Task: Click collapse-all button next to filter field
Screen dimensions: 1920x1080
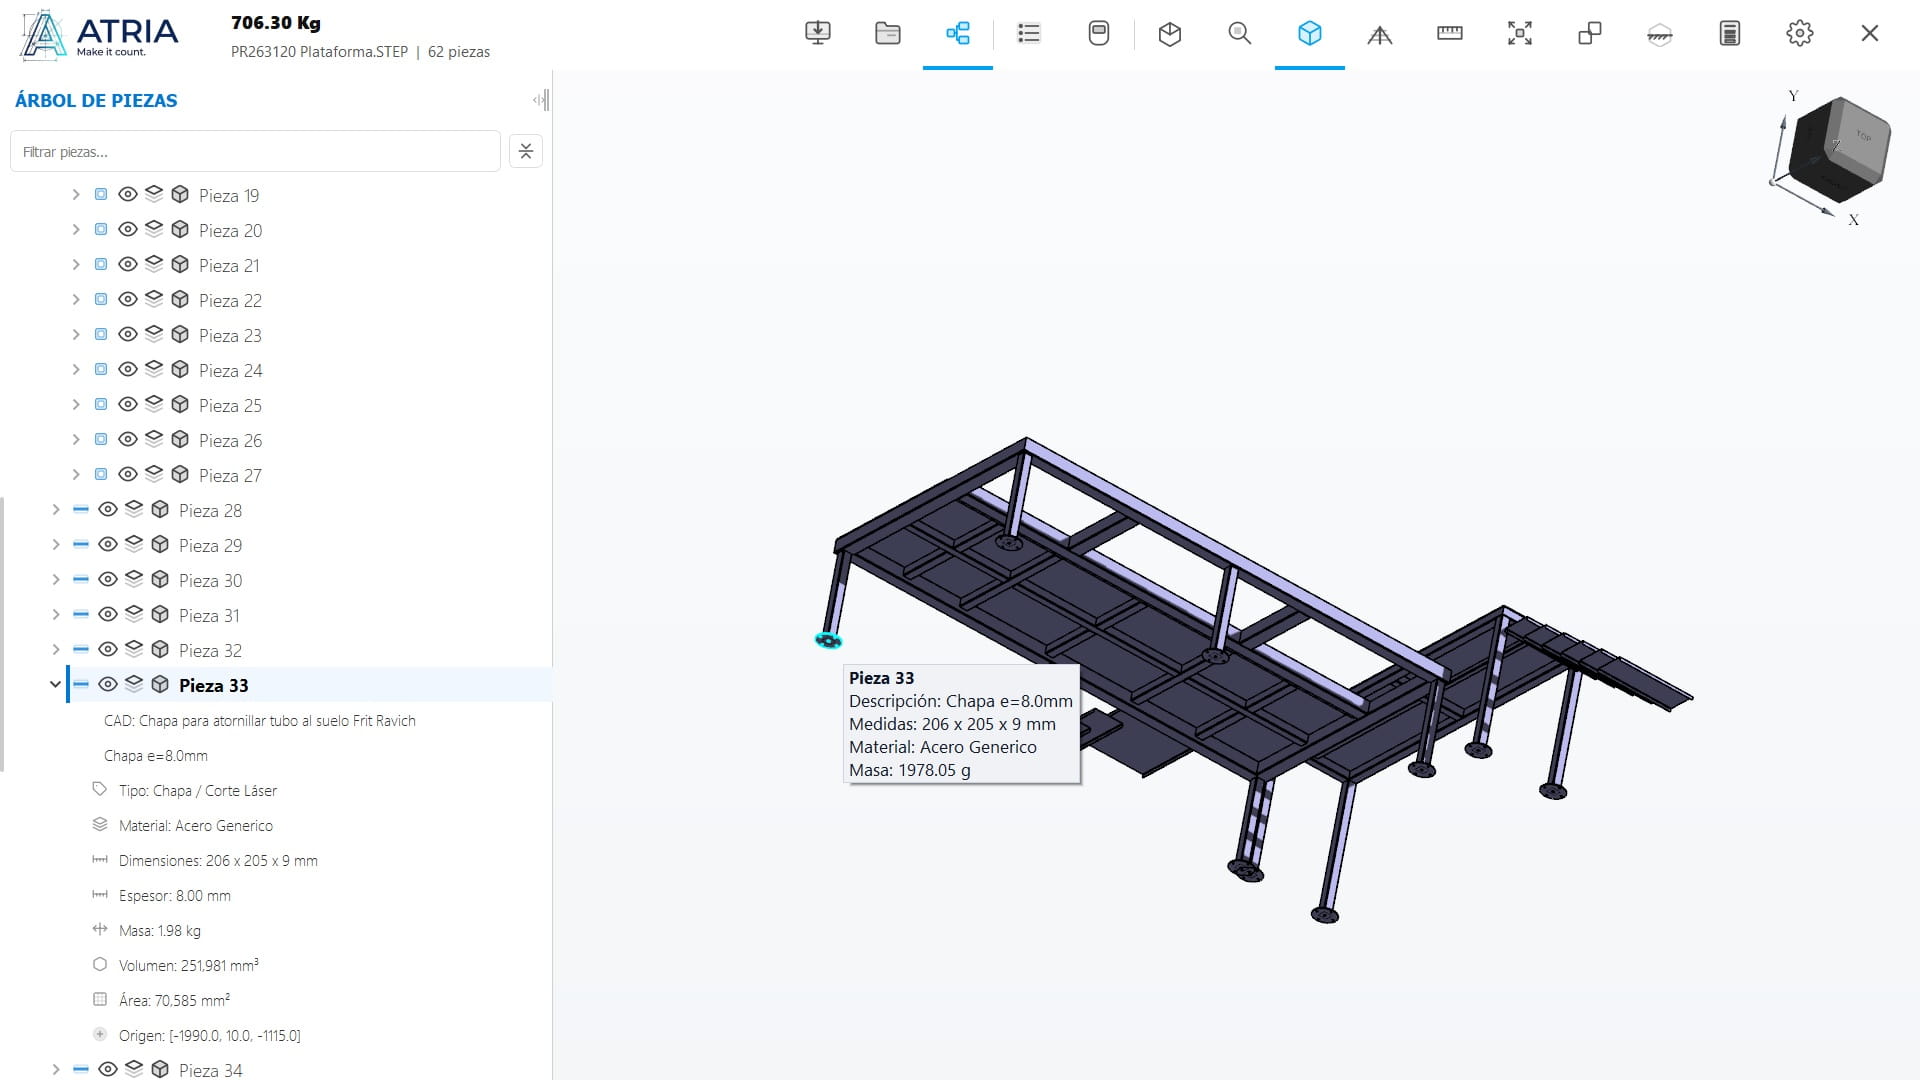Action: coord(526,151)
